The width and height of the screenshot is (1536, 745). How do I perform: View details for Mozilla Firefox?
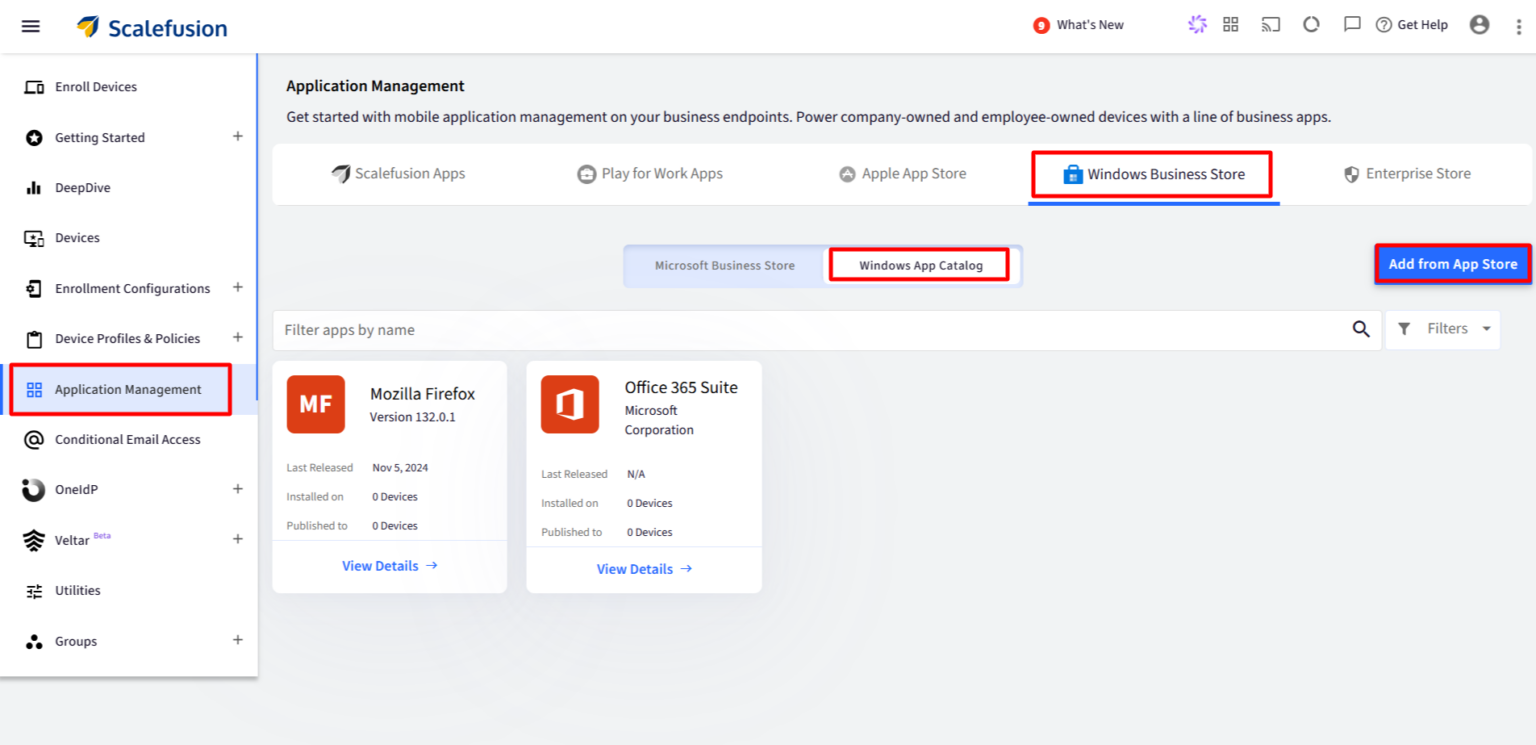click(x=389, y=566)
